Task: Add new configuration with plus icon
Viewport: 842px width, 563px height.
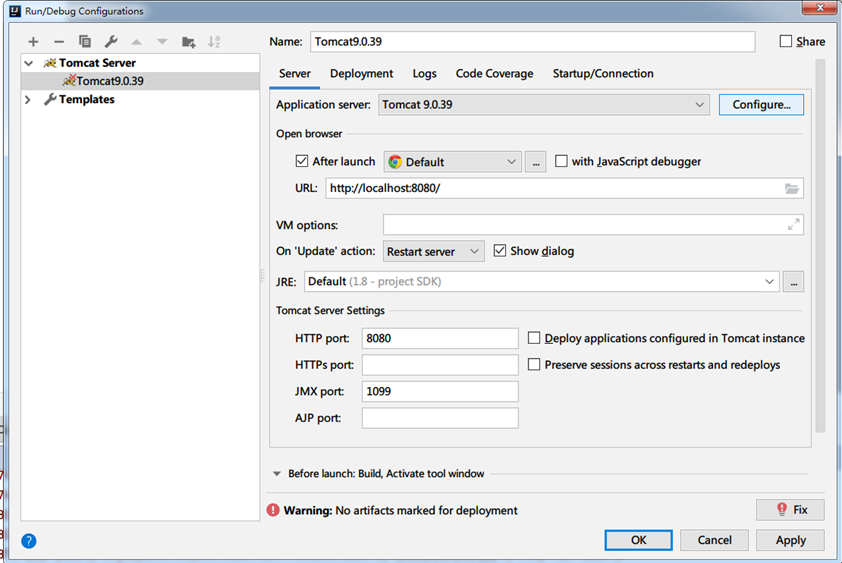Action: click(x=33, y=41)
